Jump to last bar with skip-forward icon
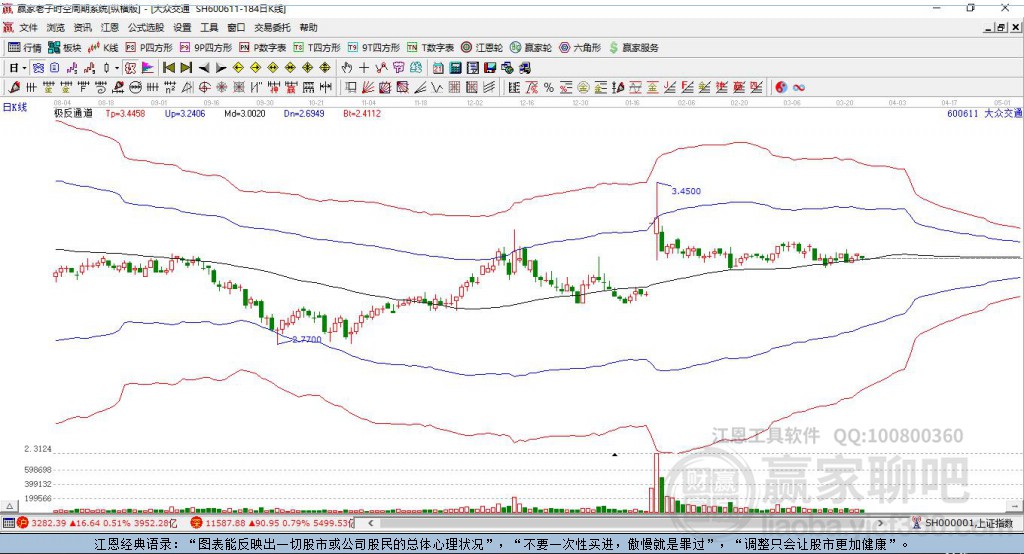The height and width of the screenshot is (554, 1024). pyautogui.click(x=186, y=68)
